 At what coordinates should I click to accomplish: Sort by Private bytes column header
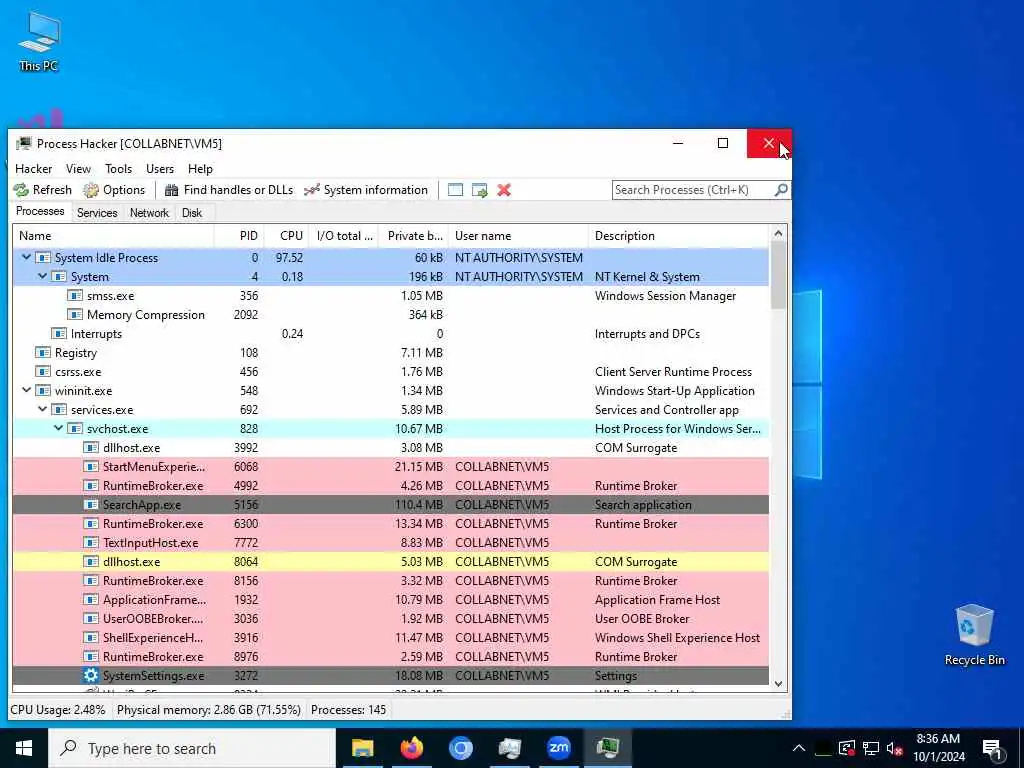pos(414,236)
